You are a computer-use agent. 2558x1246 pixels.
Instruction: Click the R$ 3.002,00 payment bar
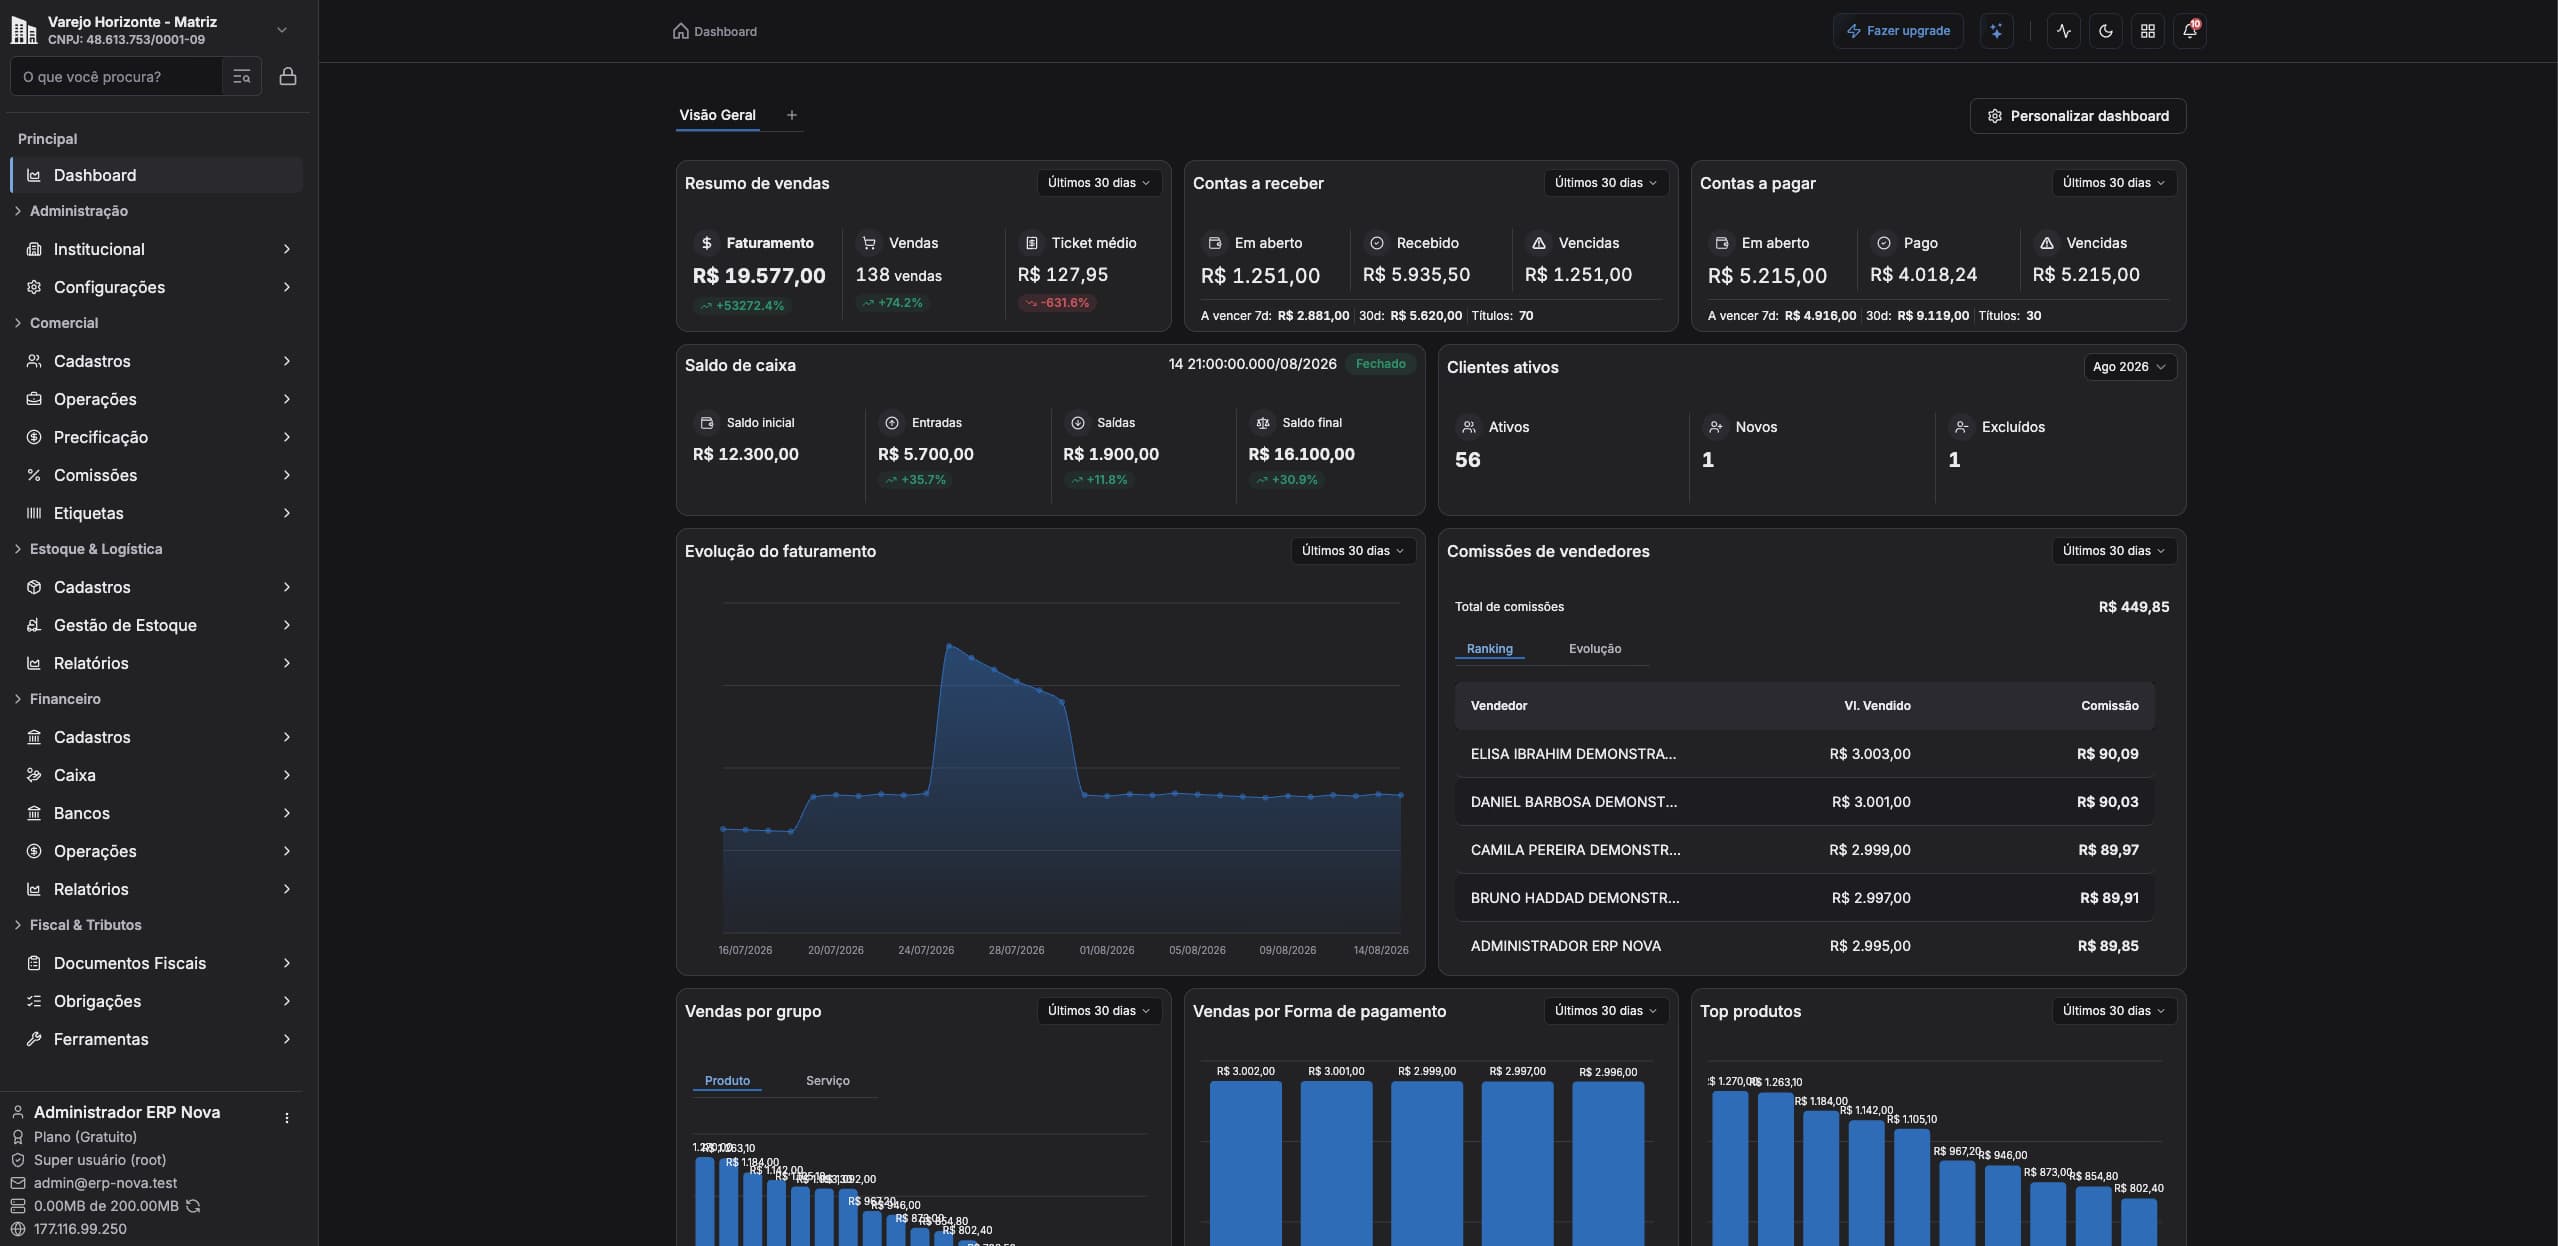pyautogui.click(x=1245, y=1163)
